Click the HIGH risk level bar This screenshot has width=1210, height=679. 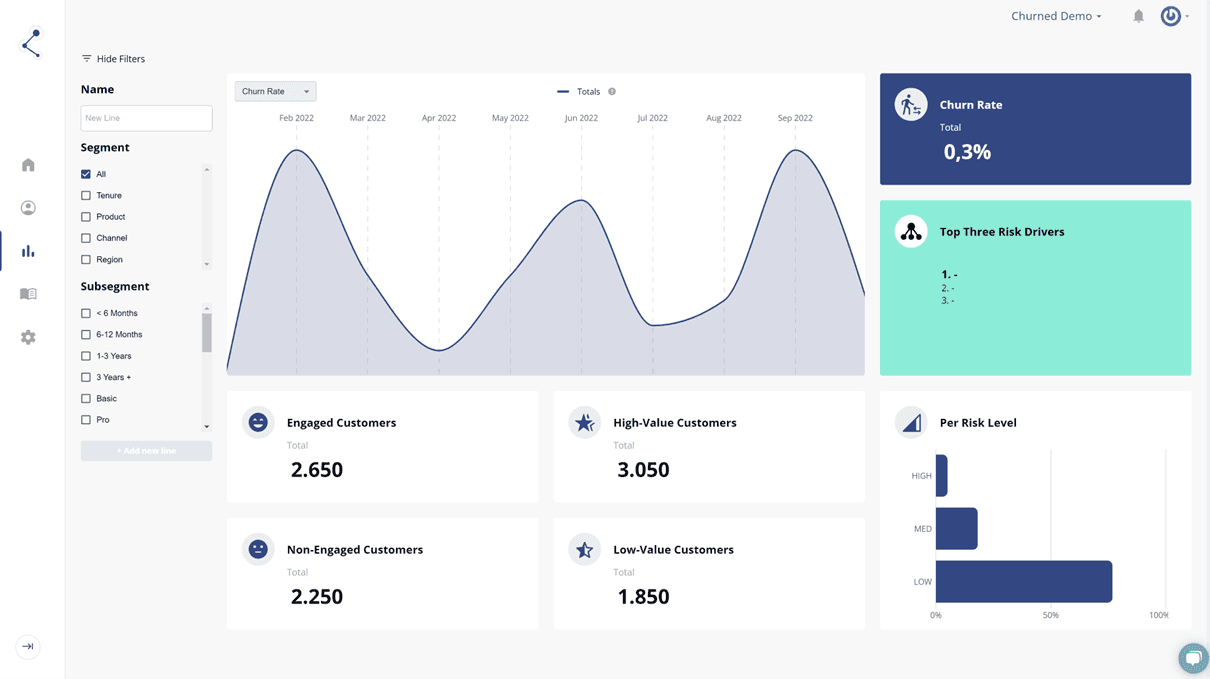pos(942,476)
